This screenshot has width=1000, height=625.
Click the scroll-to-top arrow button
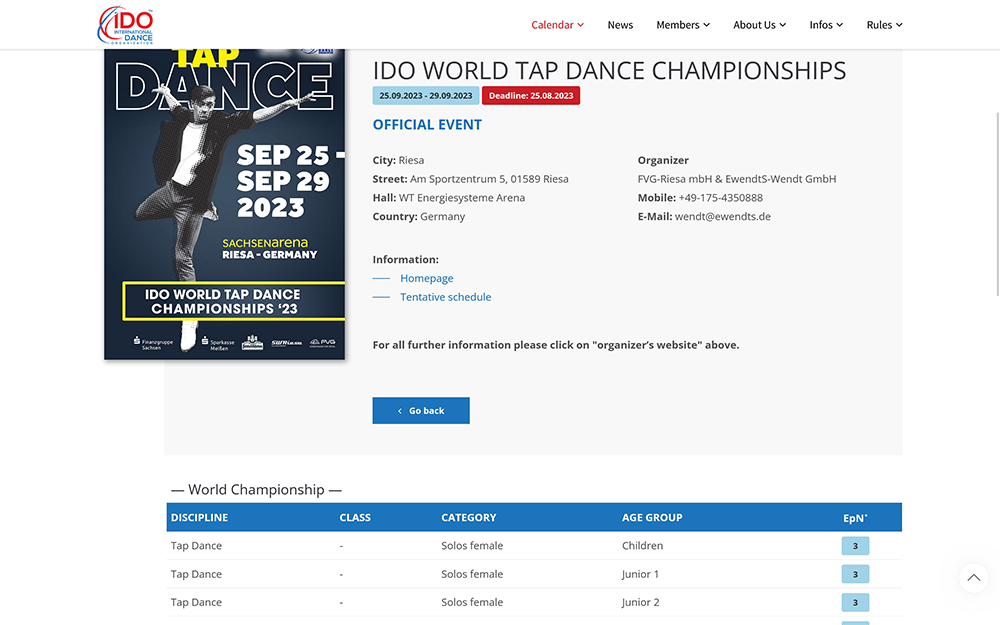973,578
